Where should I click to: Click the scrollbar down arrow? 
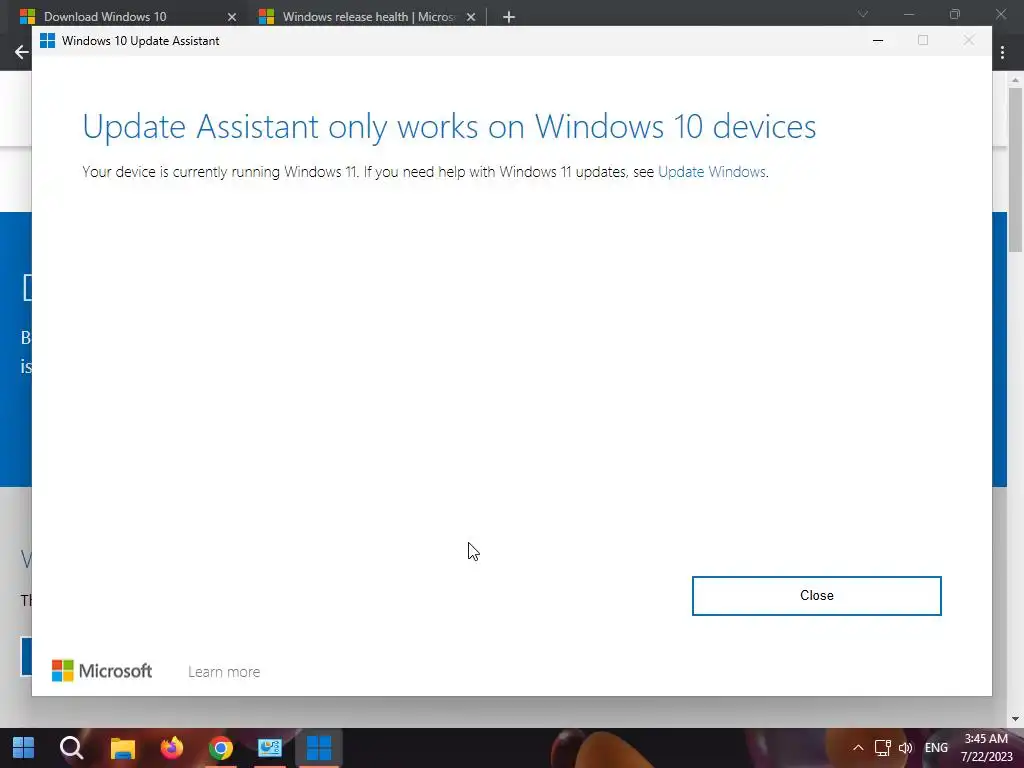[1015, 719]
